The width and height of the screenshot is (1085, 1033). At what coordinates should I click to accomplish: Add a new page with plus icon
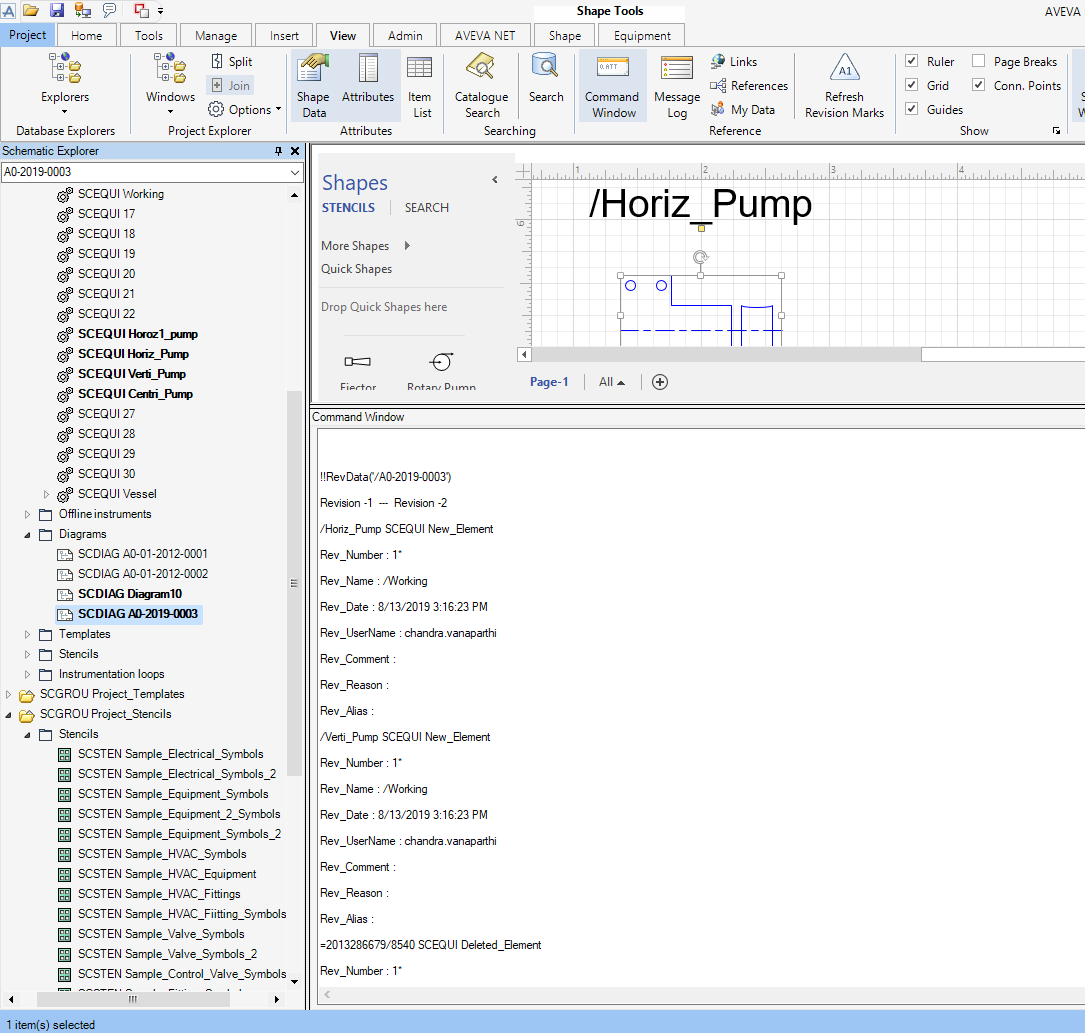click(660, 382)
